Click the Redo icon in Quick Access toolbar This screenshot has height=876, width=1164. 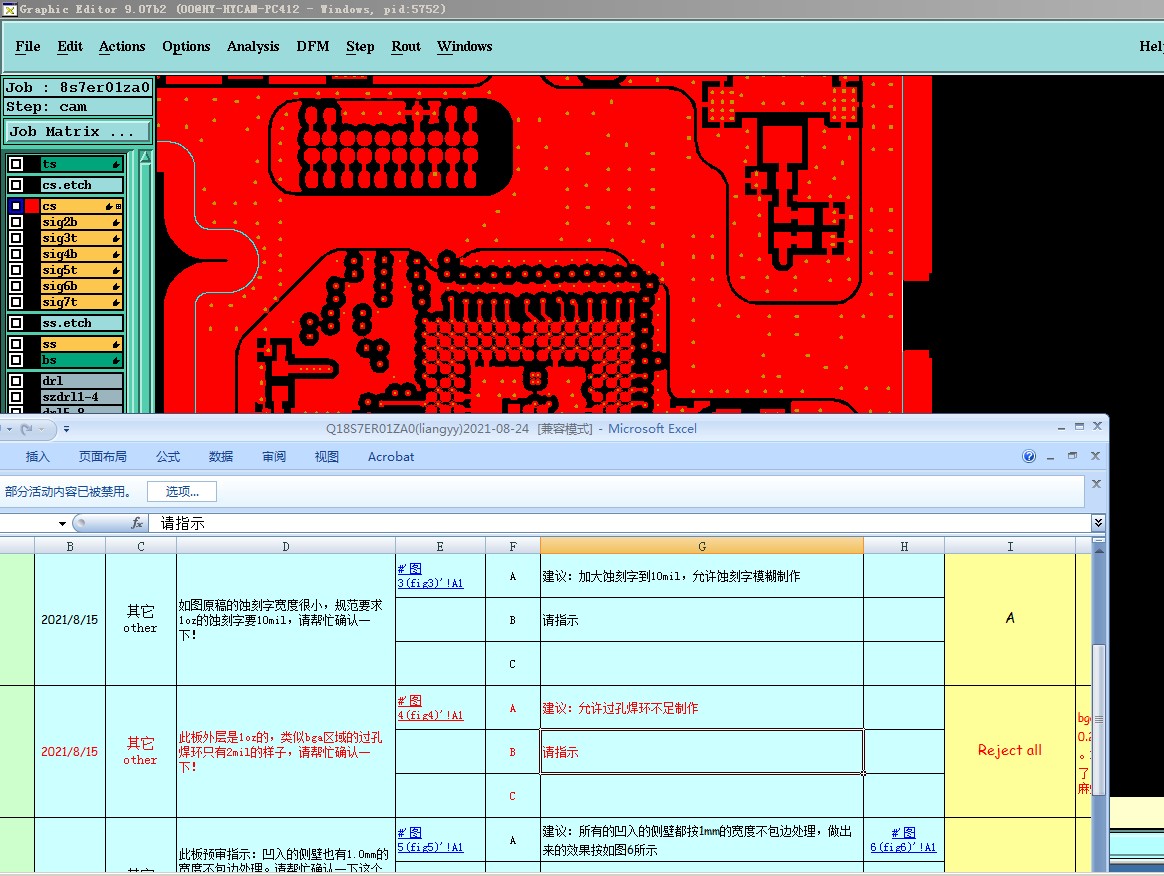[x=27, y=428]
